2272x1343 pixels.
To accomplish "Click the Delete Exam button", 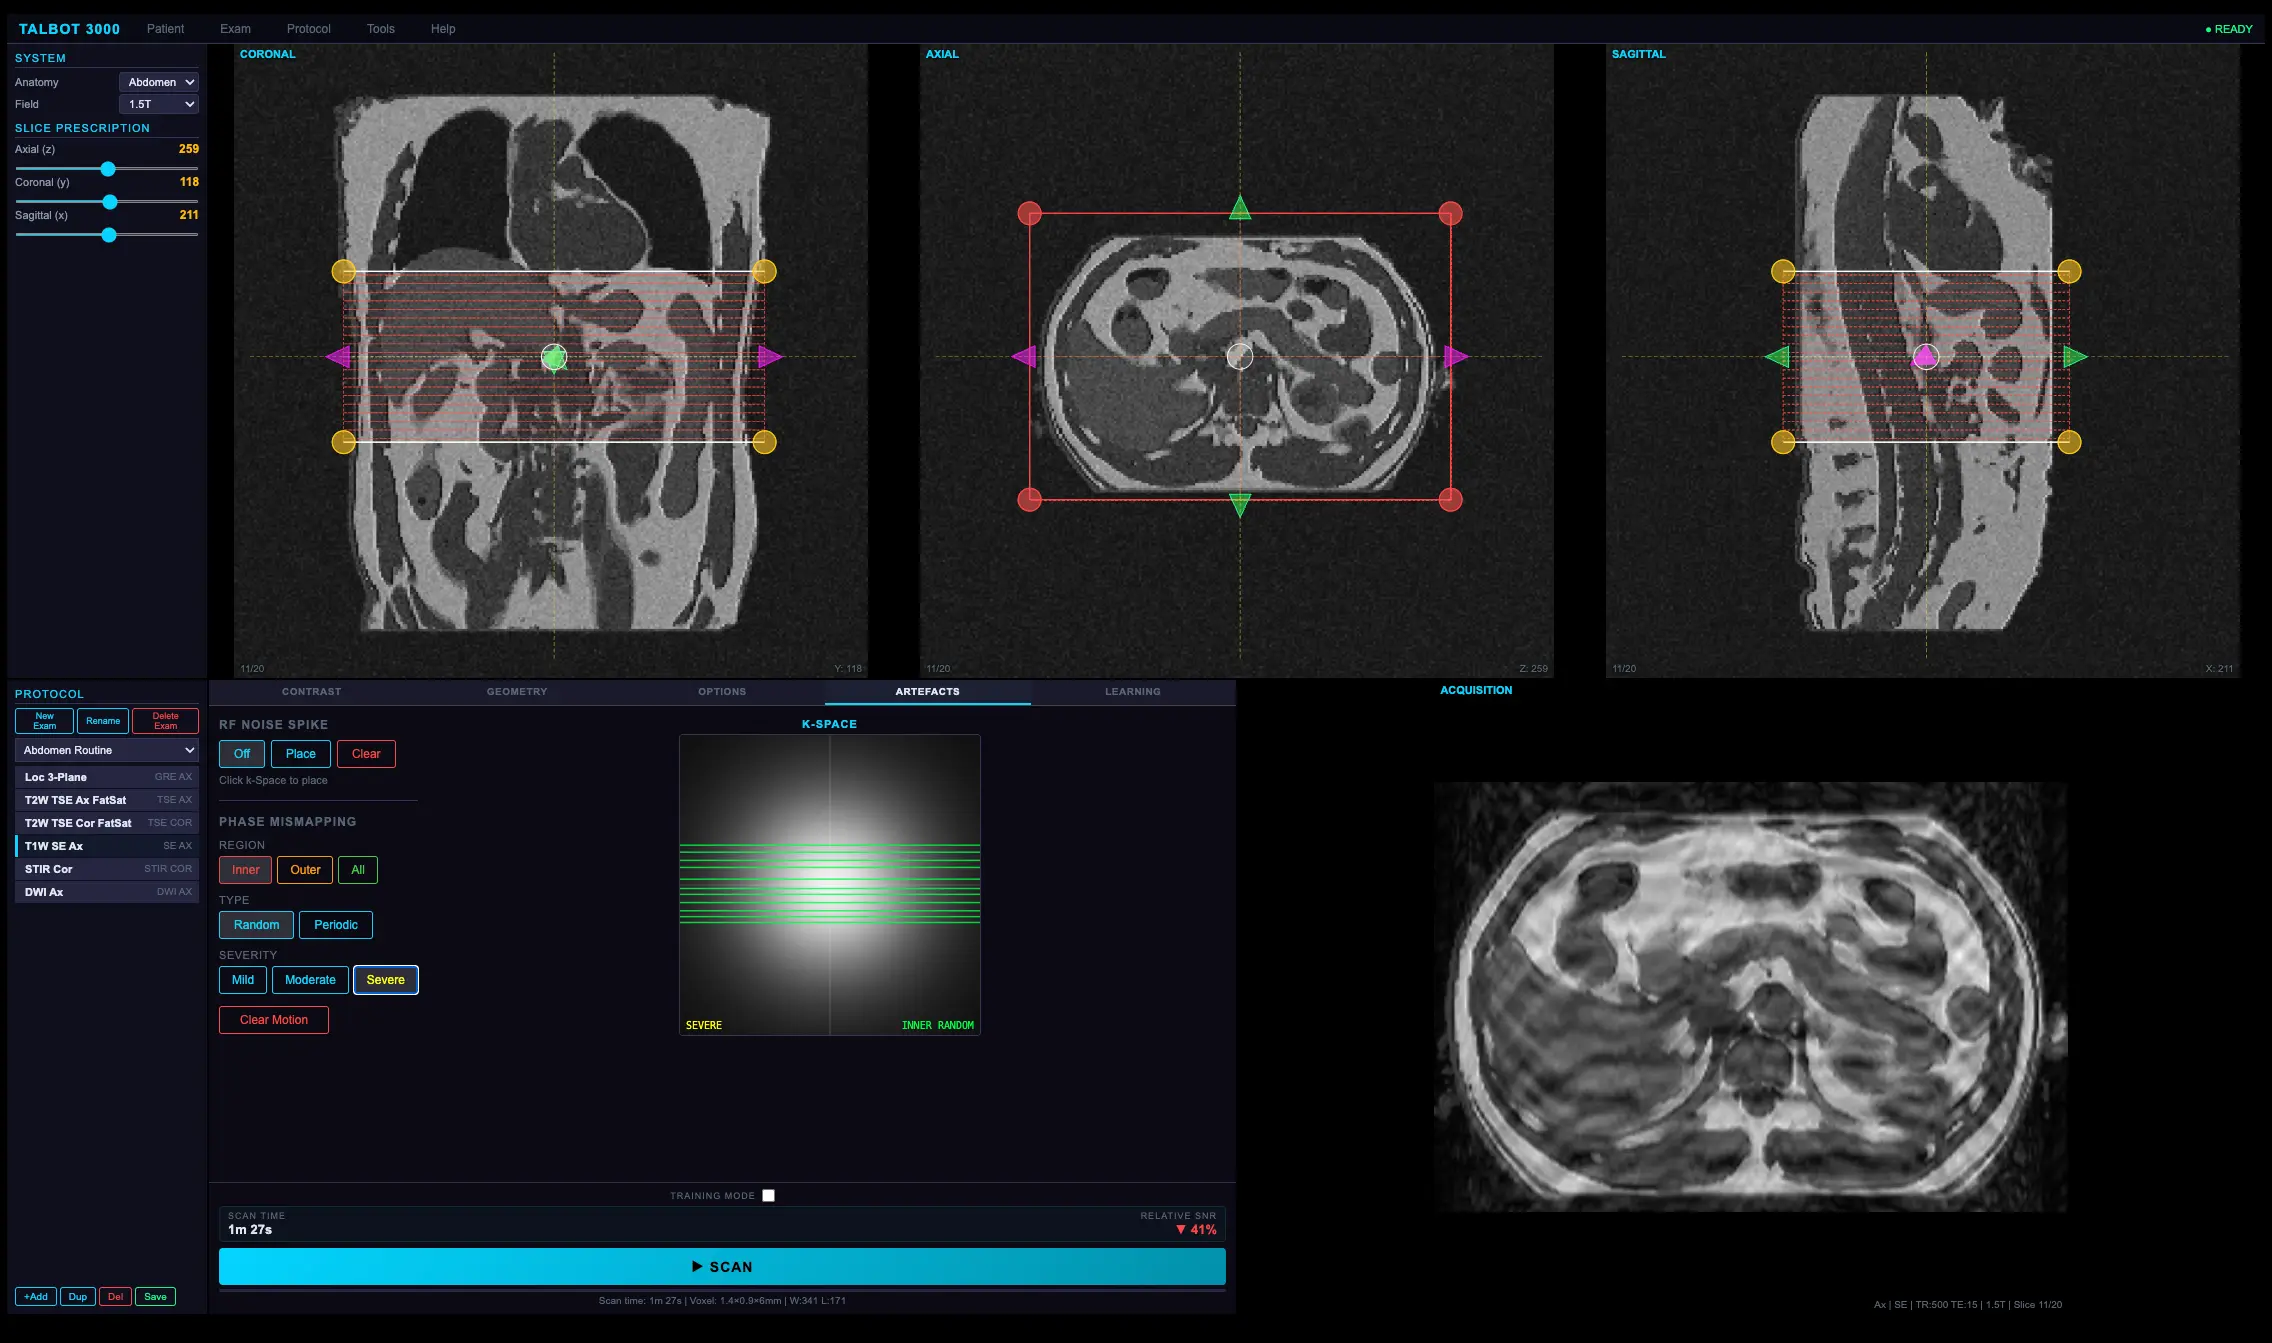I will coord(165,721).
